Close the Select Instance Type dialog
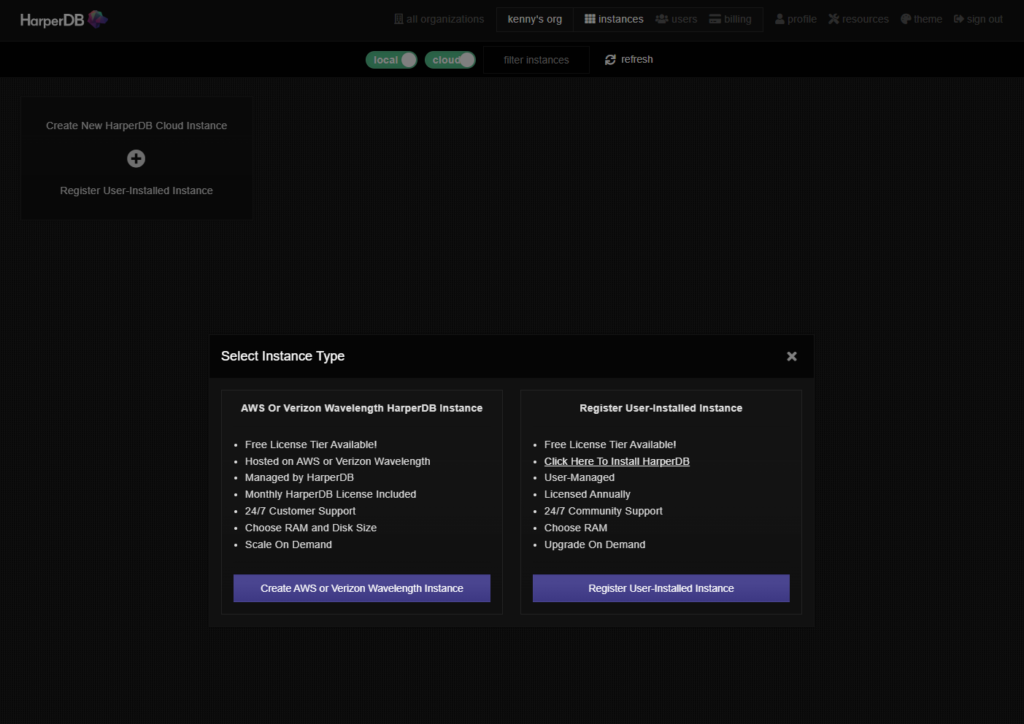Screen dimensions: 1024x724 pos(792,356)
